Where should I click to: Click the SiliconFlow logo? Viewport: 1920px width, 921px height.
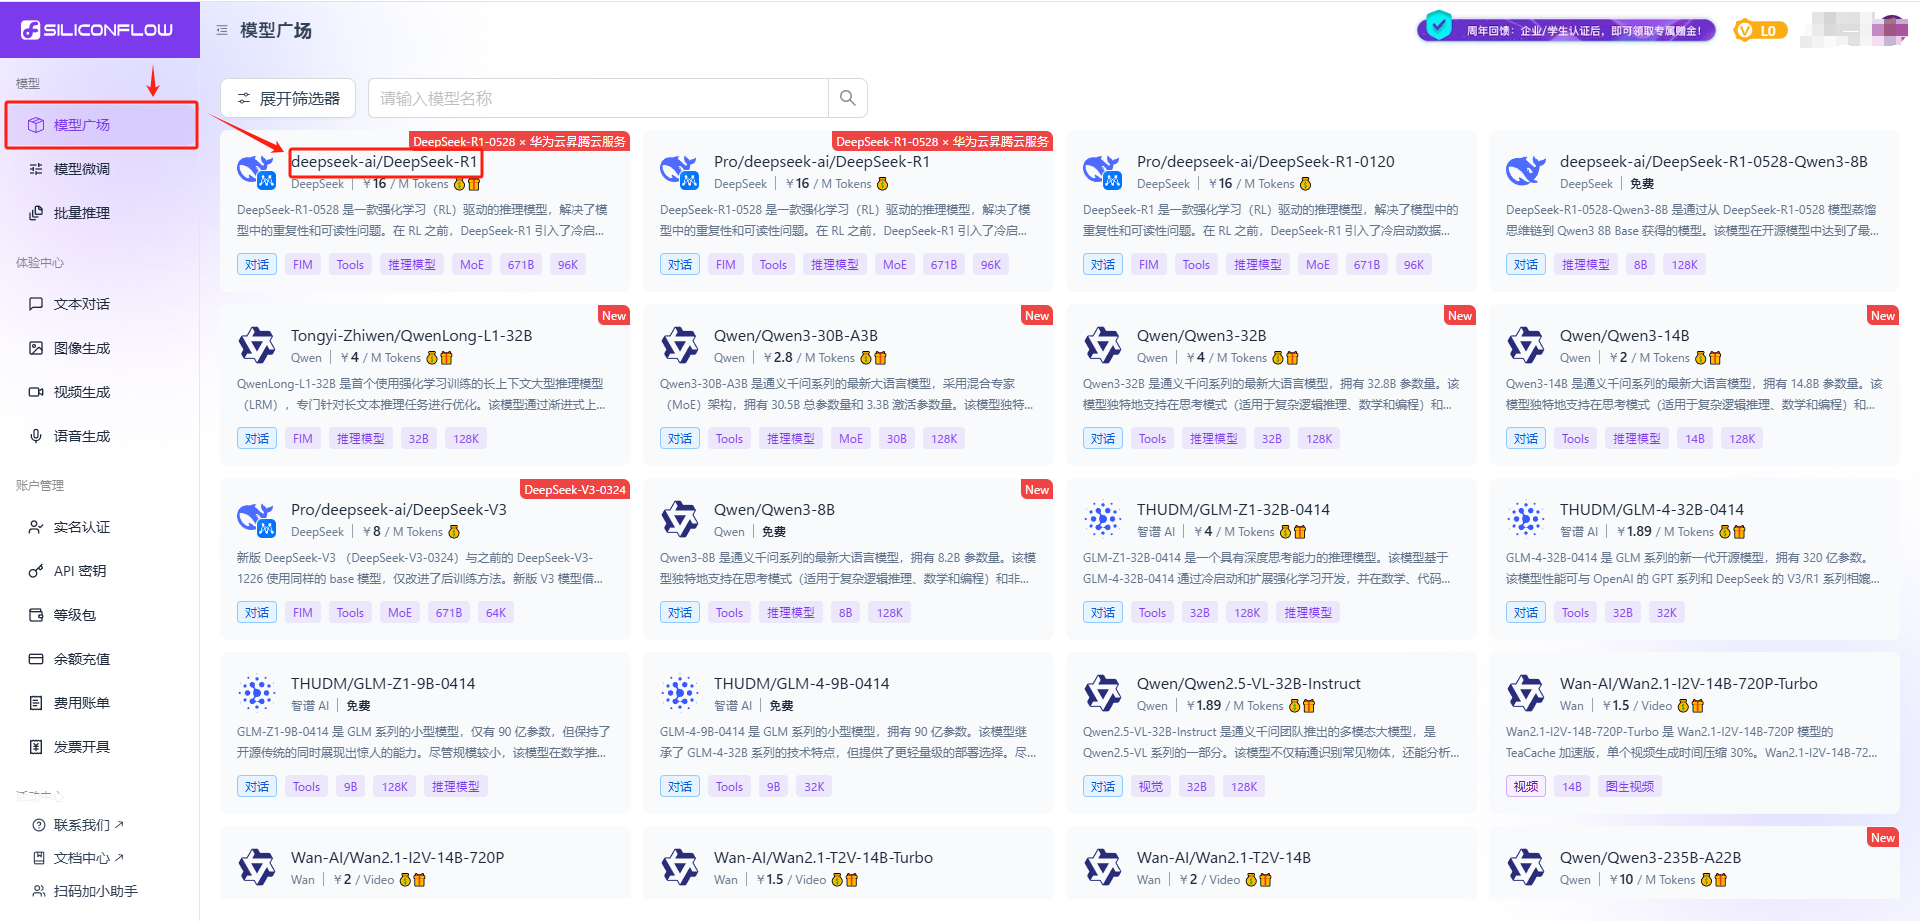click(97, 30)
